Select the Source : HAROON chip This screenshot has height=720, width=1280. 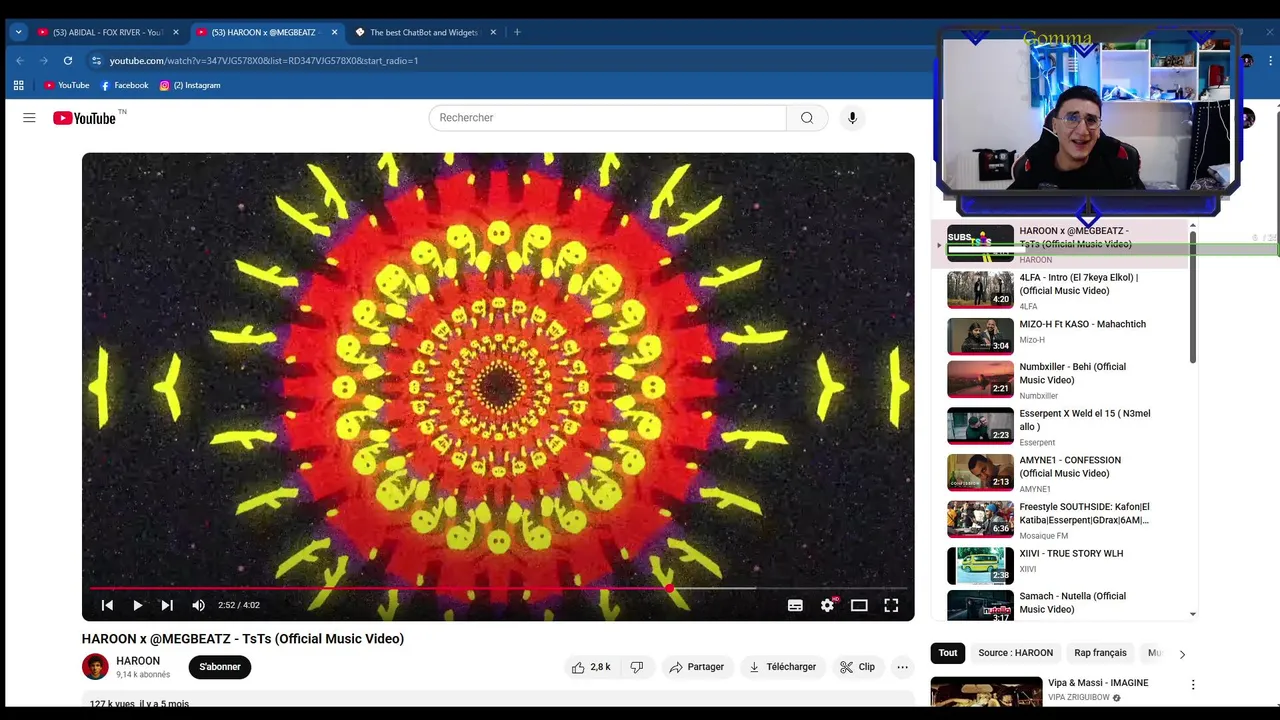[1015, 653]
